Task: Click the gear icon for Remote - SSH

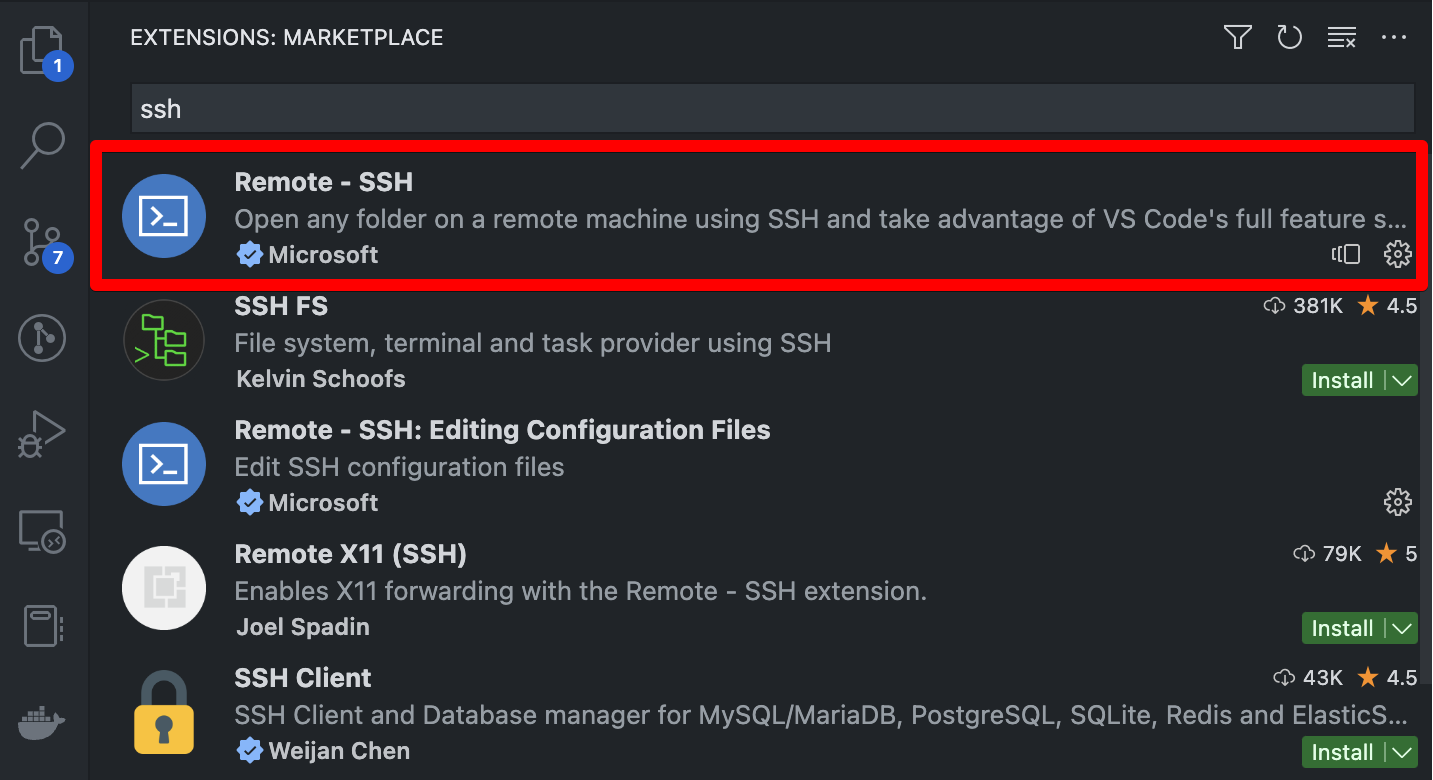Action: click(x=1397, y=255)
